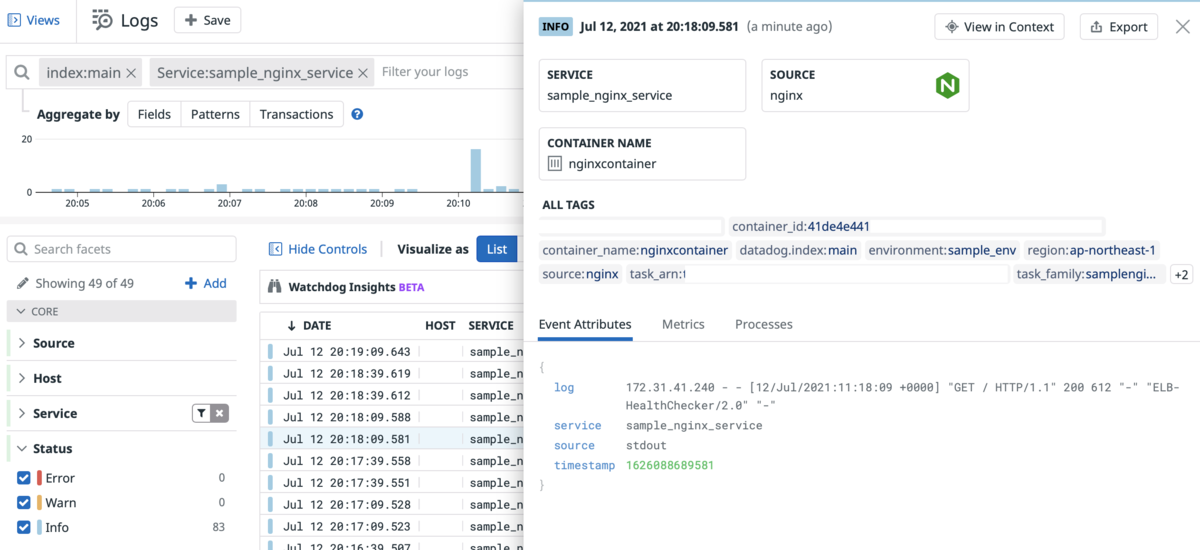Click the container_name:nginxcontainer tag

pos(635,250)
